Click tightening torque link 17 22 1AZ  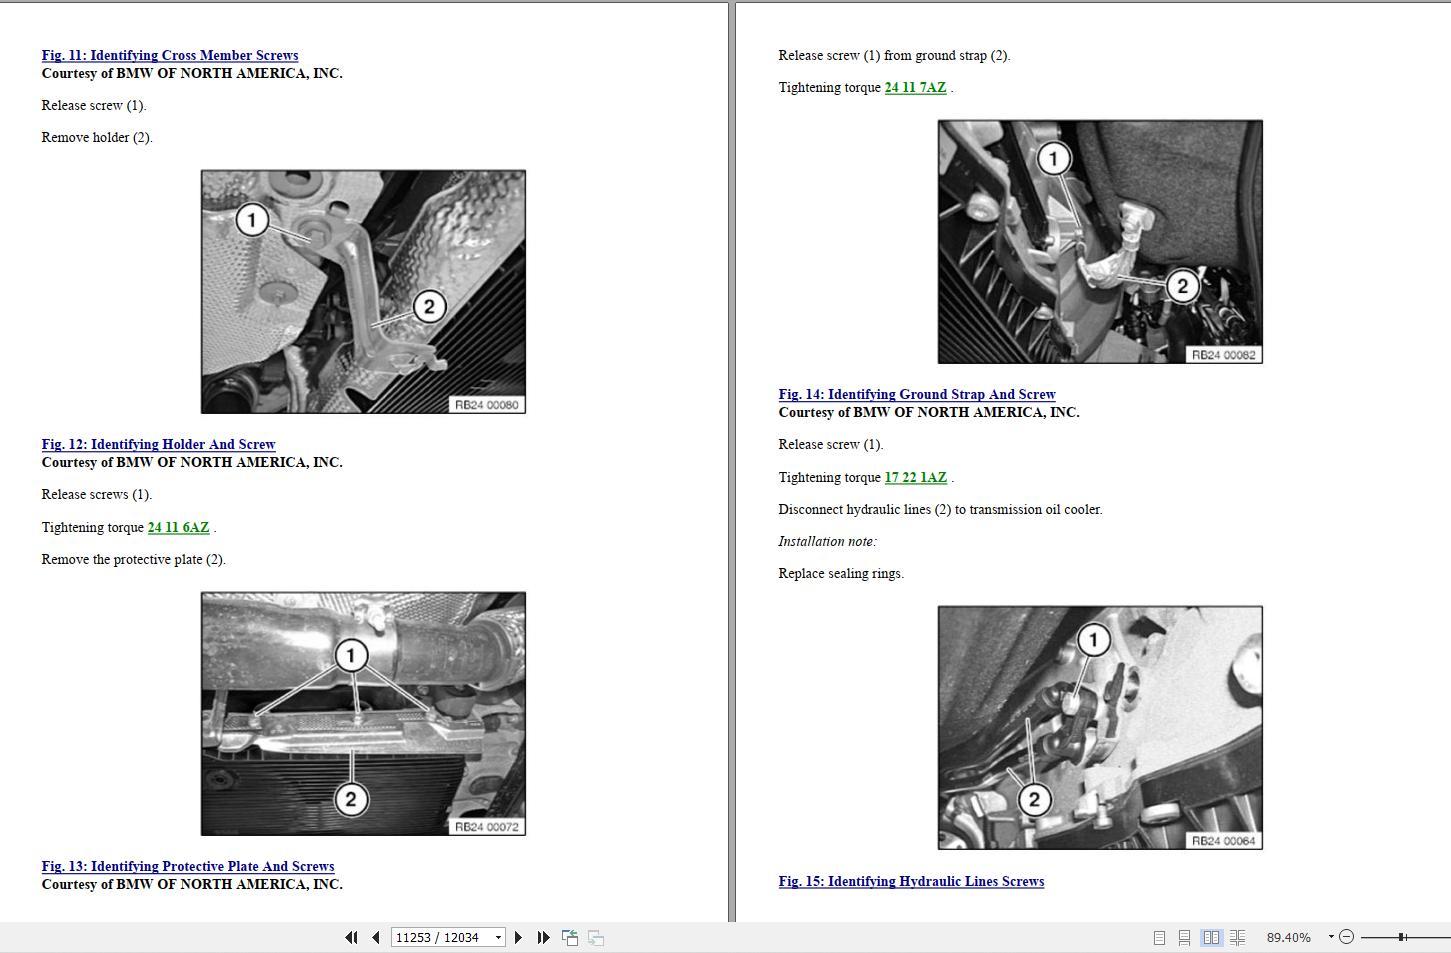(x=915, y=478)
